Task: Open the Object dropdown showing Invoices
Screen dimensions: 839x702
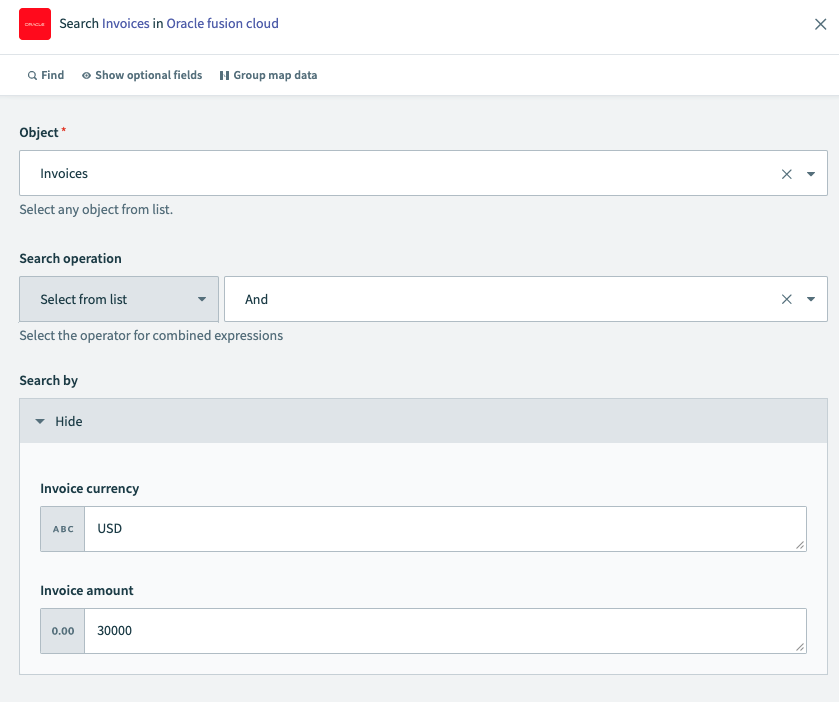Action: tap(812, 172)
